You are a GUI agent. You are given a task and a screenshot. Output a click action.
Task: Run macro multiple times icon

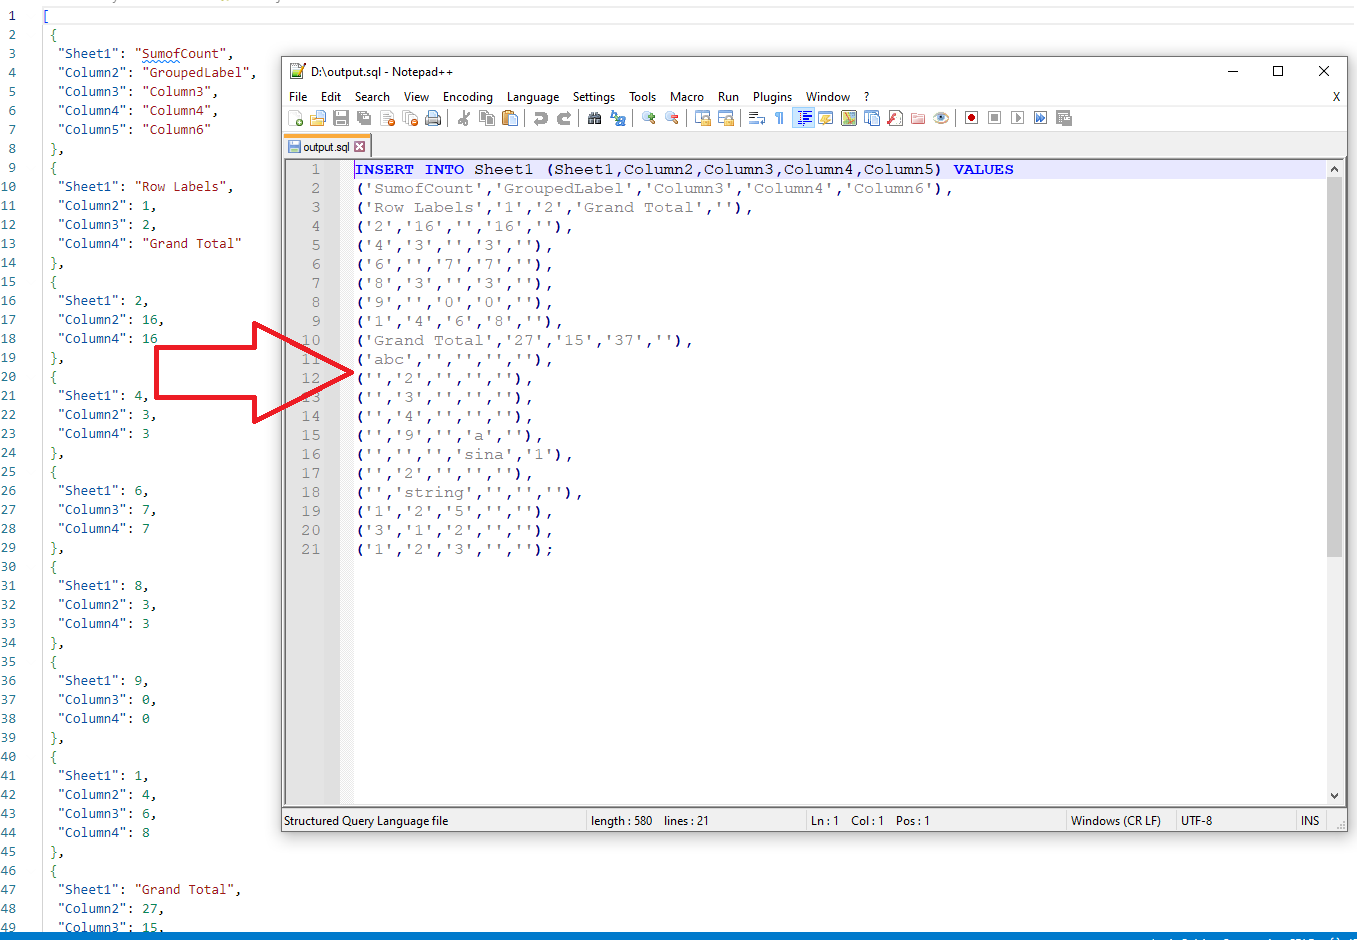(x=1040, y=118)
